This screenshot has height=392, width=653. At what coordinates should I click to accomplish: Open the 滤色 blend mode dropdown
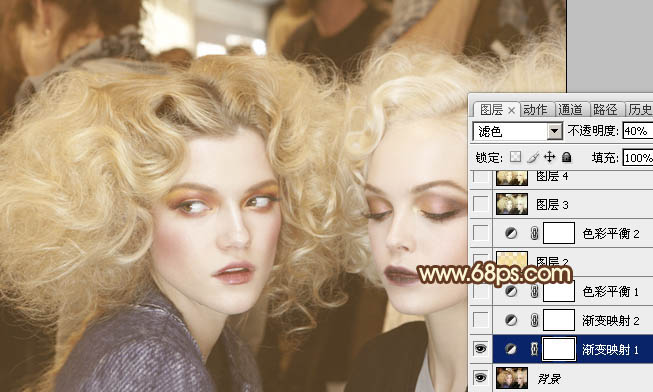(x=554, y=132)
